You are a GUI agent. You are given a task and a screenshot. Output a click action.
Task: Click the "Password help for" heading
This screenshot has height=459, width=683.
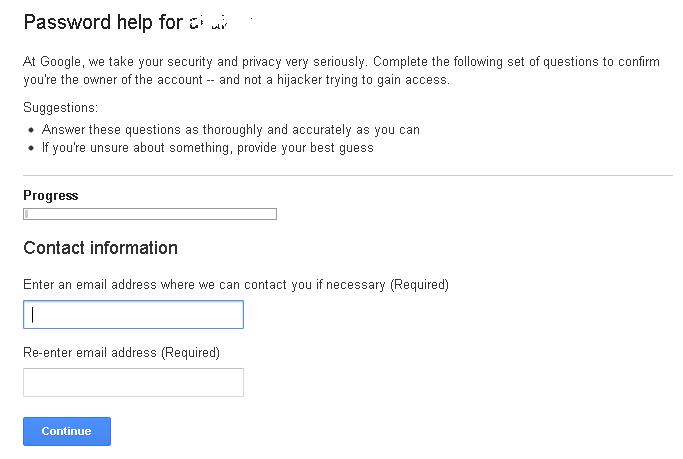101,21
